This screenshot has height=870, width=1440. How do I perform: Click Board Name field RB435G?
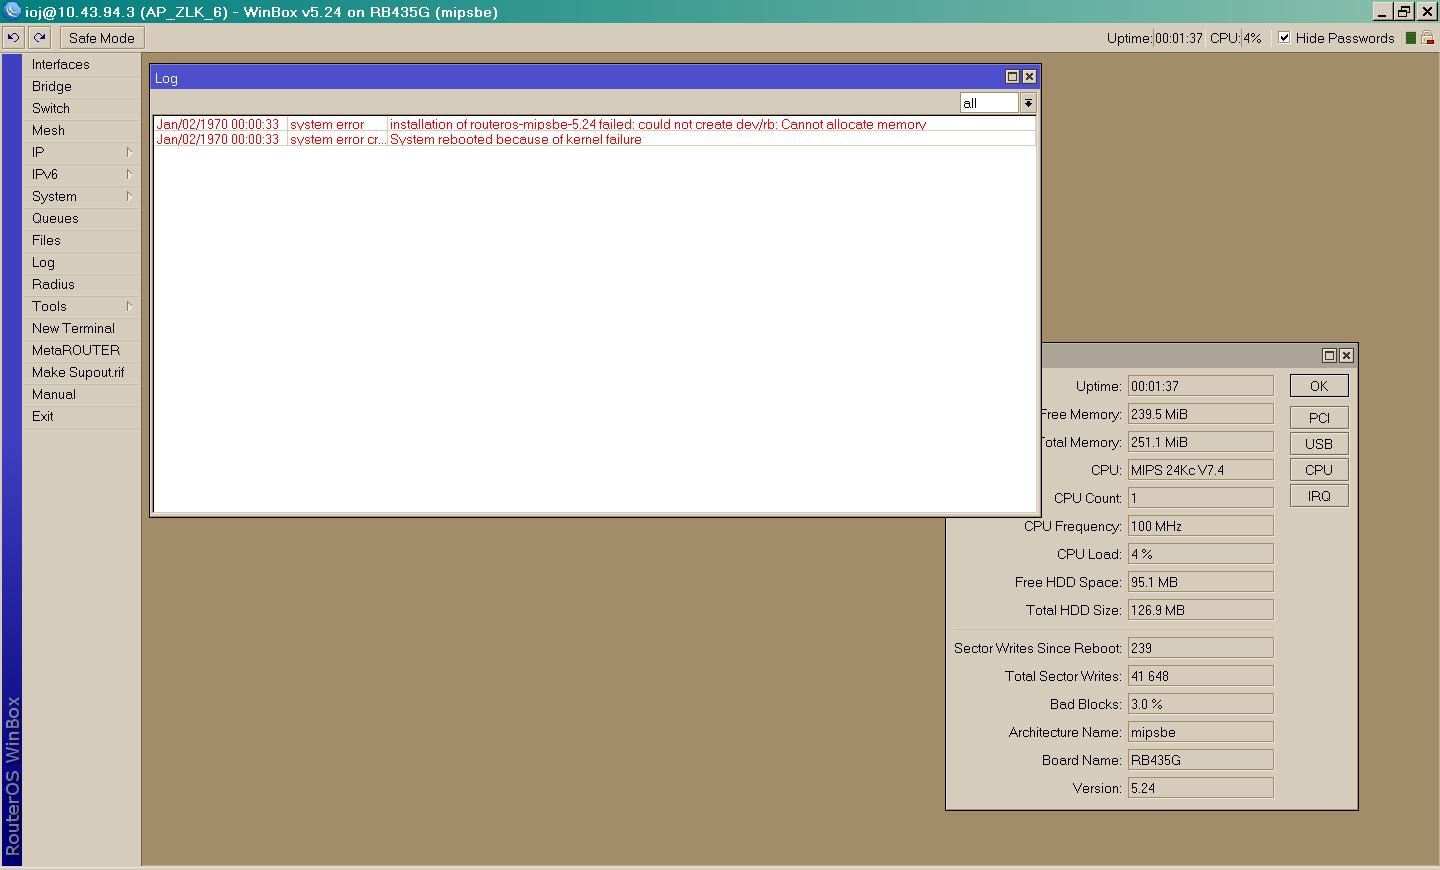click(x=1201, y=760)
